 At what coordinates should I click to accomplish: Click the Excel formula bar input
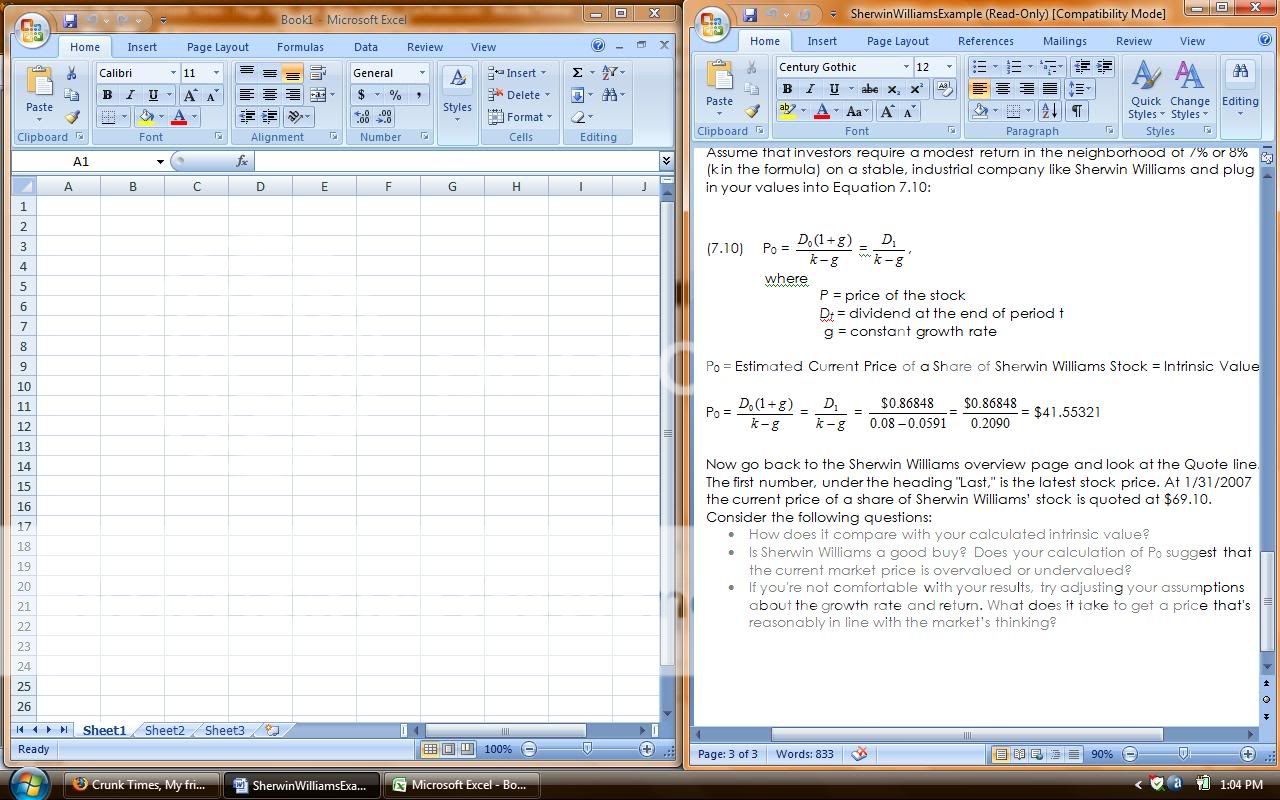456,161
